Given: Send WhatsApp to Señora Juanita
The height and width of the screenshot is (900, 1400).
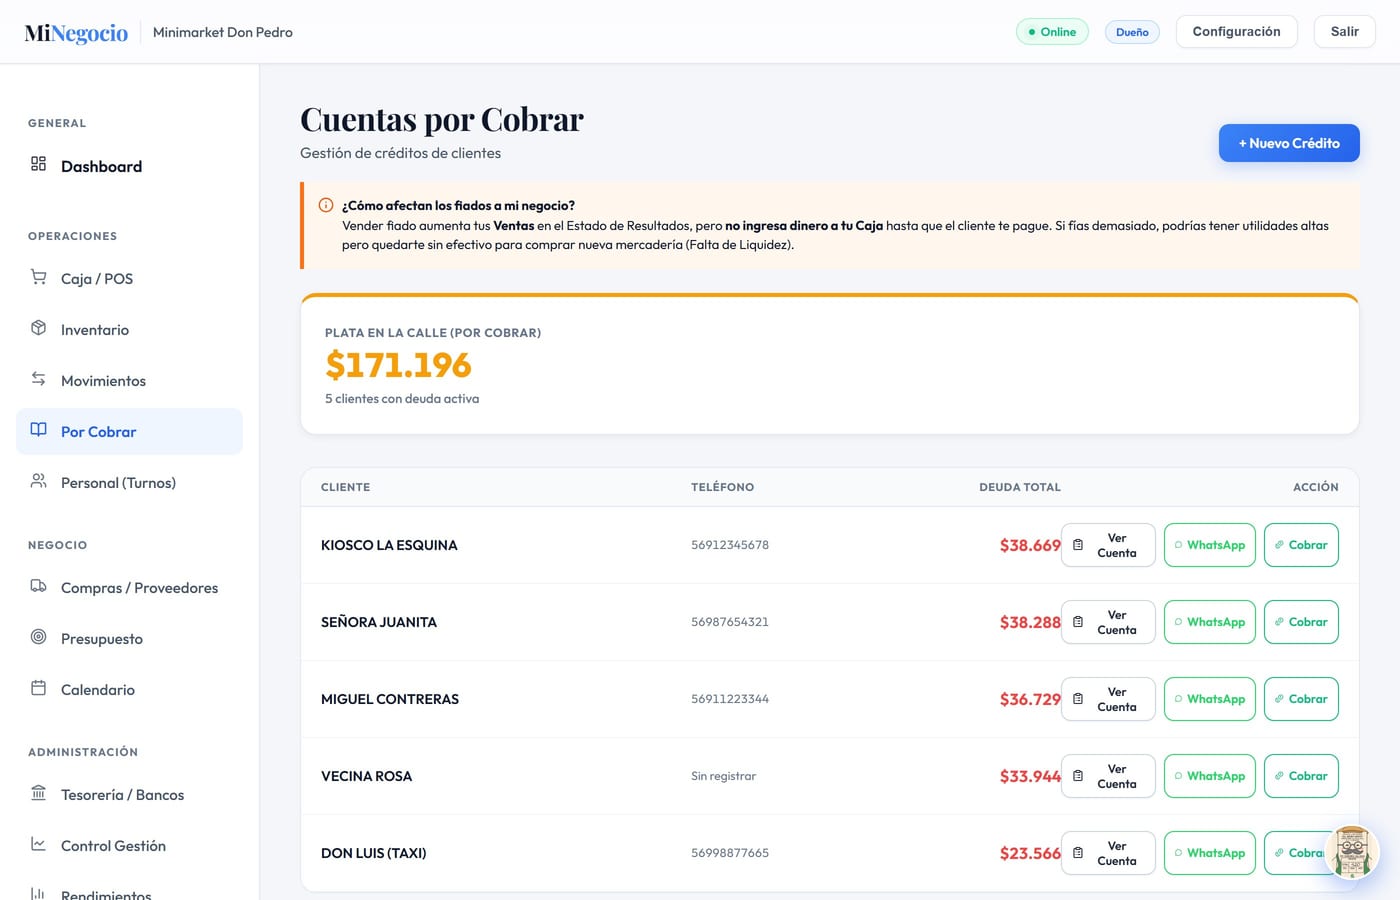Looking at the screenshot, I should pos(1210,622).
